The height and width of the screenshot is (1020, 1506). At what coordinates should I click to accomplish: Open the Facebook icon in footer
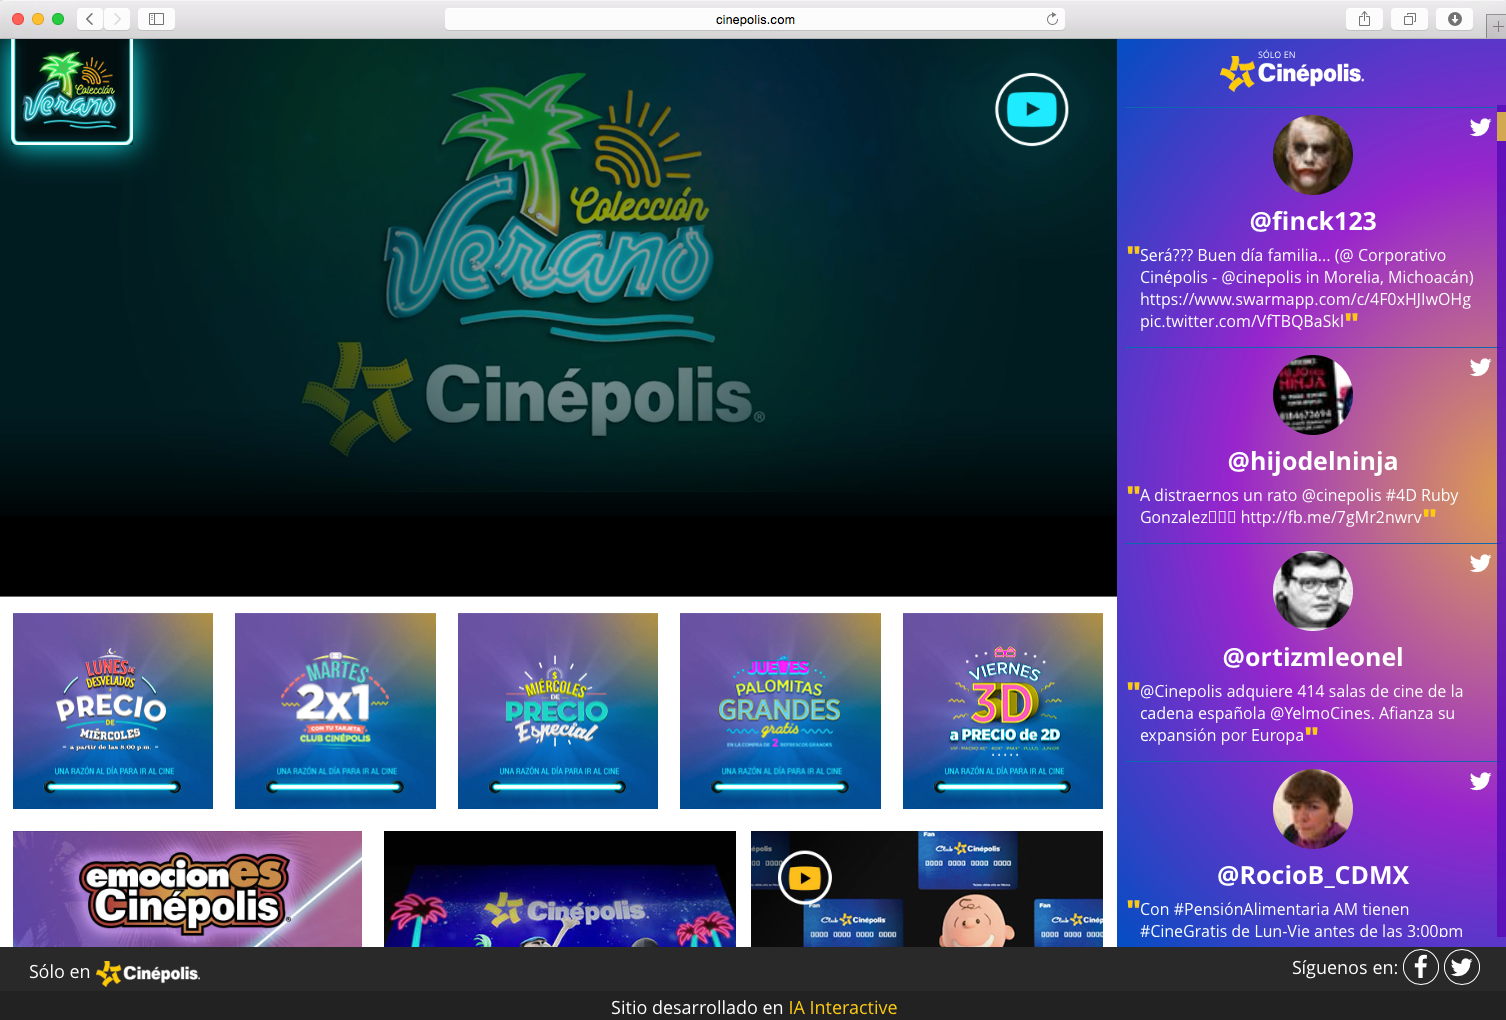[1421, 967]
